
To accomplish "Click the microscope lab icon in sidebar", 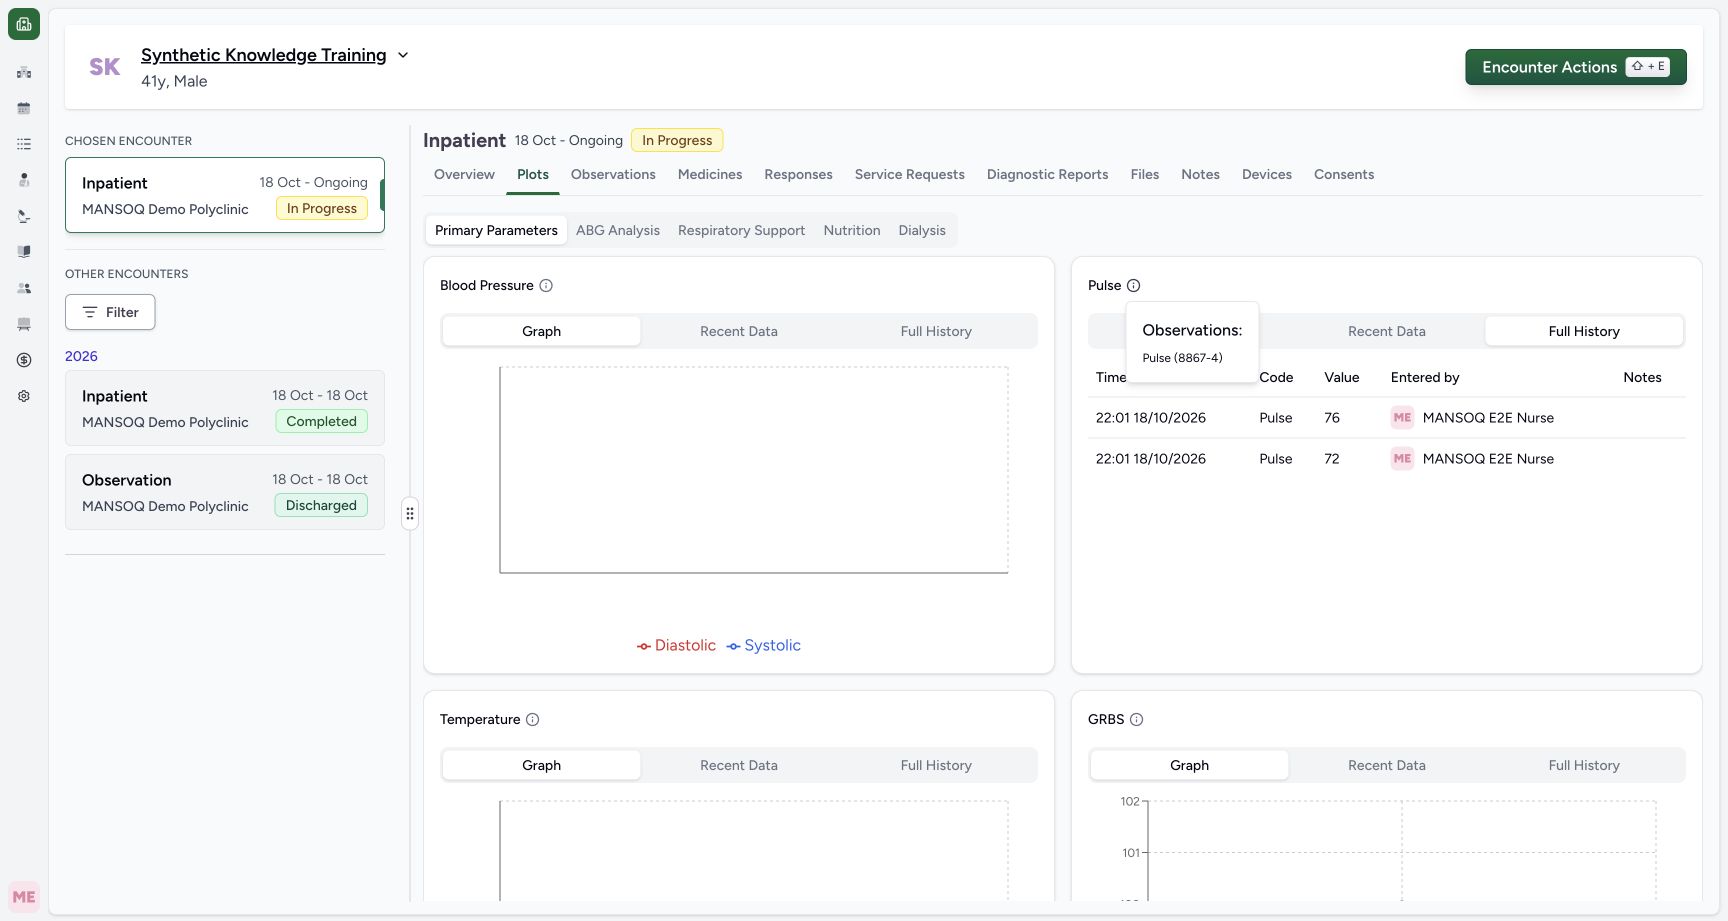I will 24,216.
